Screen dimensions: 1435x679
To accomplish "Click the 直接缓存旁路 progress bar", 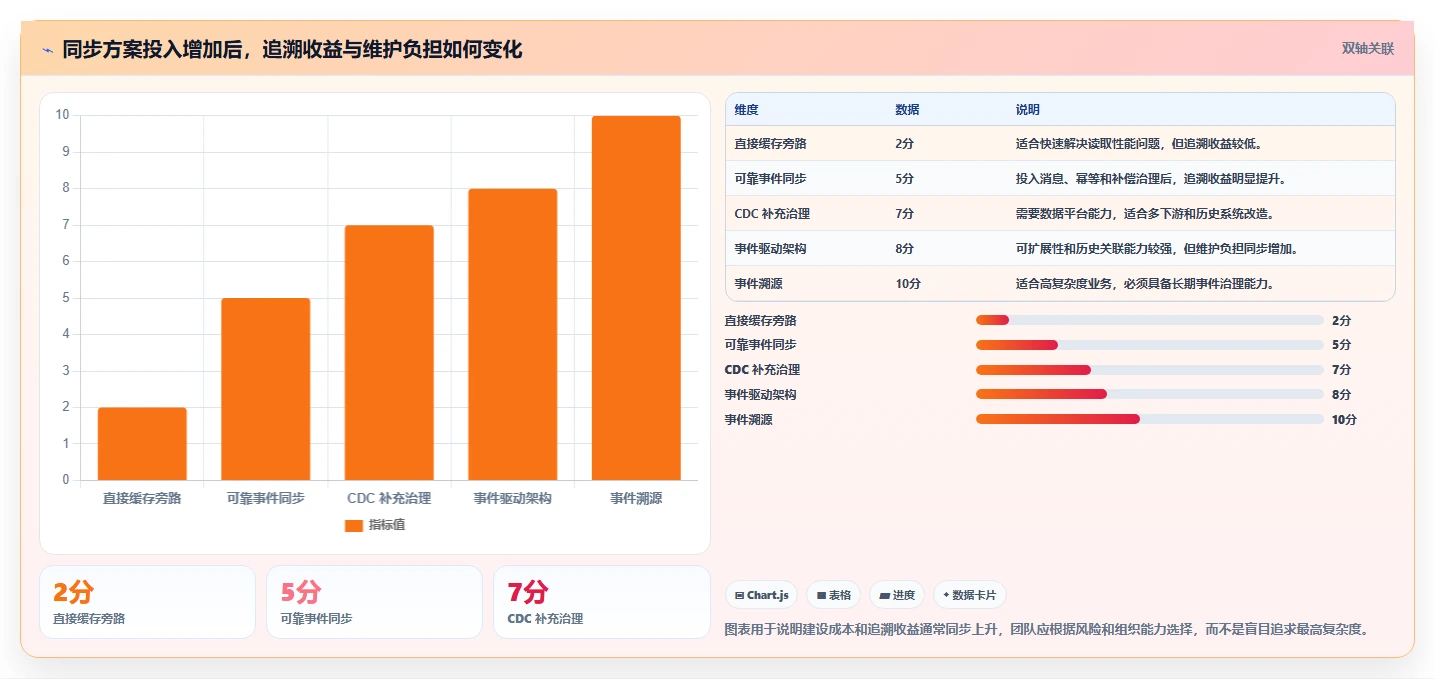I will point(1150,320).
